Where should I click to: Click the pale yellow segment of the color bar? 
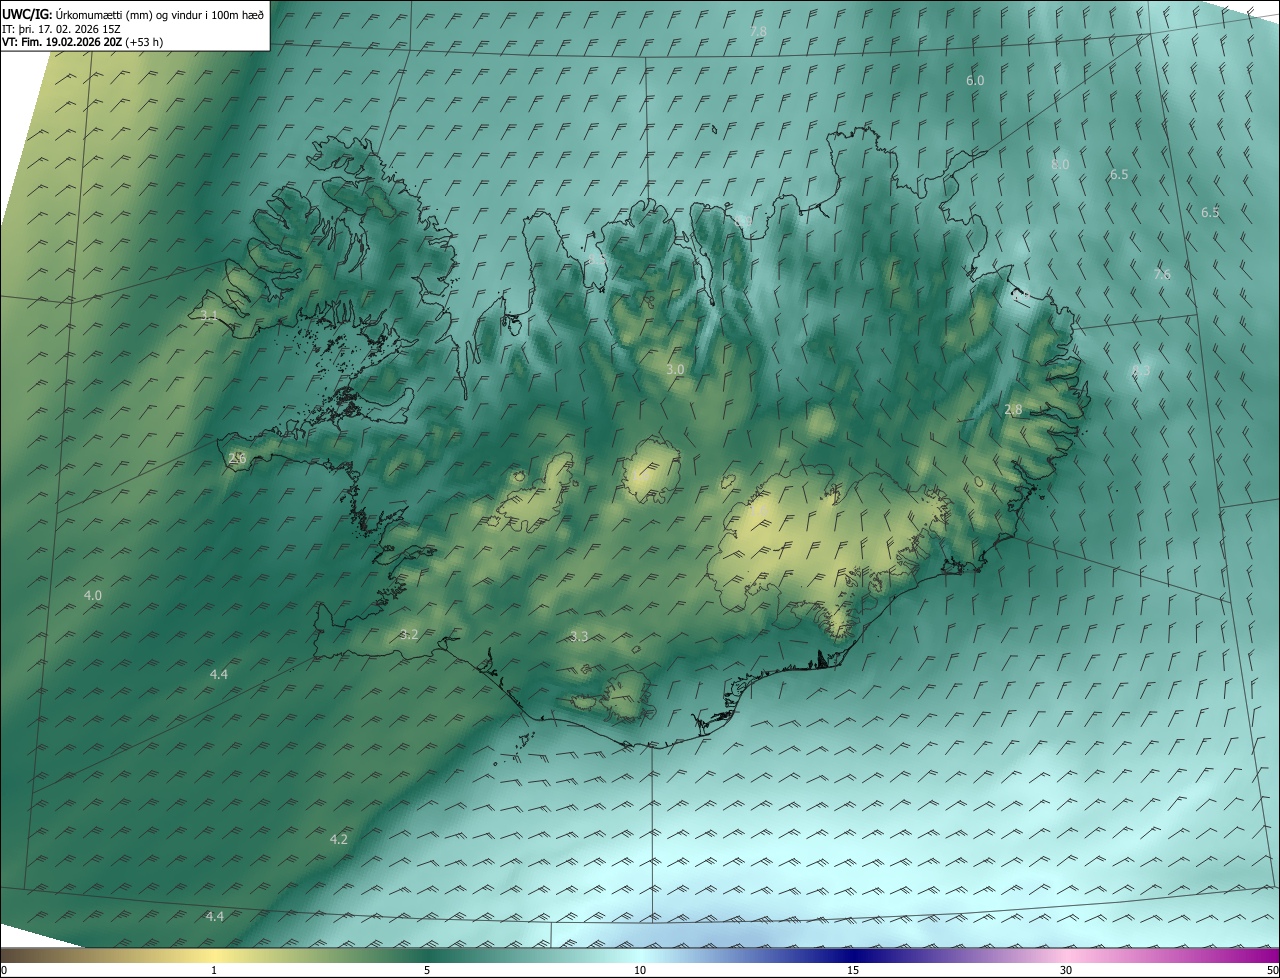click(x=214, y=955)
